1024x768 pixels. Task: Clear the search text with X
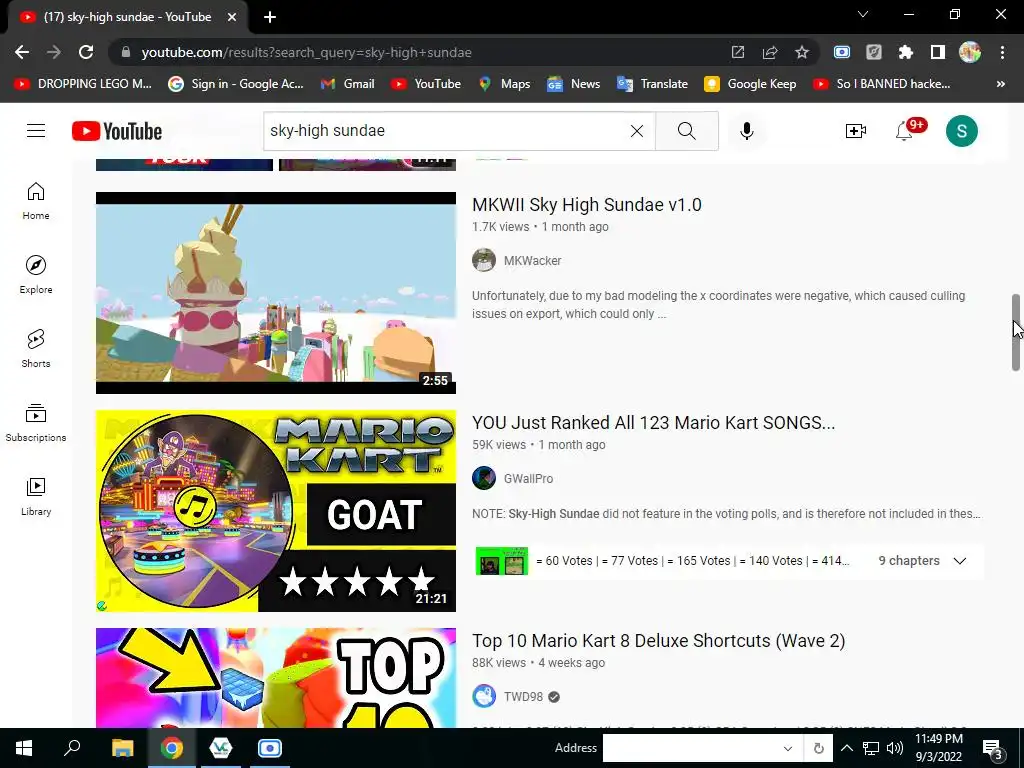tap(637, 131)
